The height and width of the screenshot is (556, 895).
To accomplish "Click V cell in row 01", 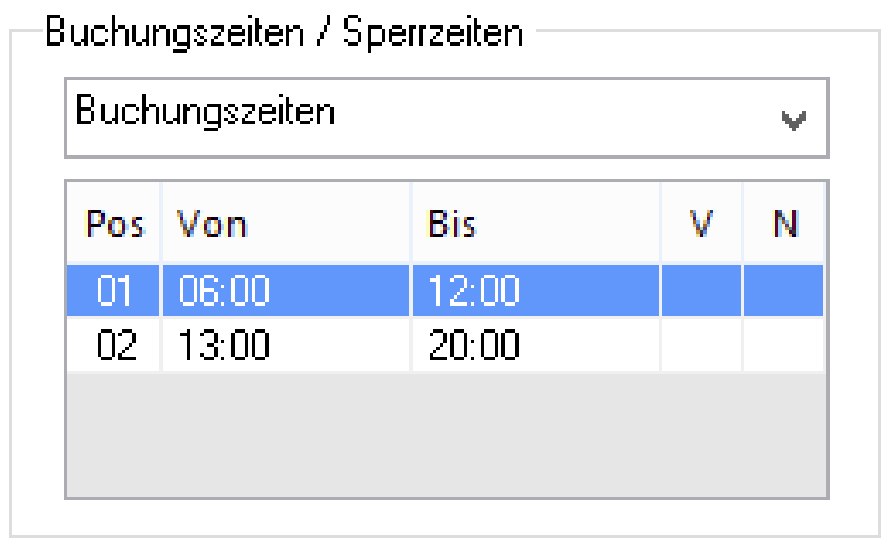I will (x=701, y=291).
